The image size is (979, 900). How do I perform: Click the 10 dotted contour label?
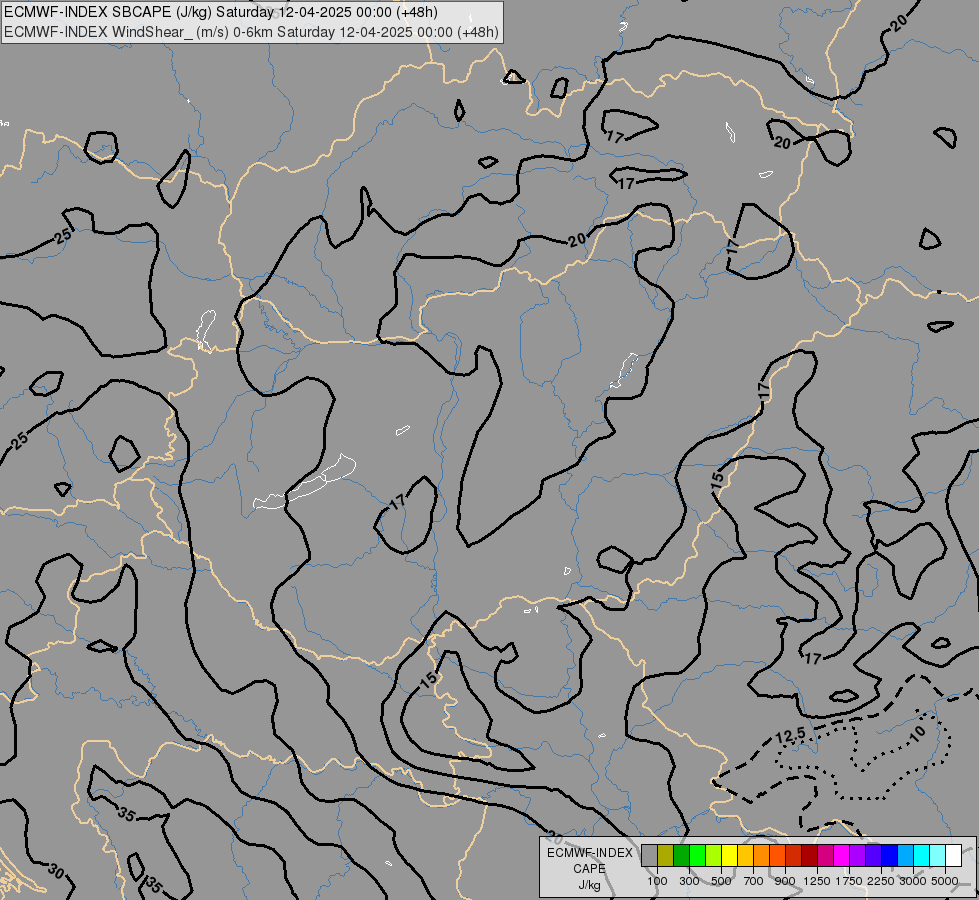point(917,733)
